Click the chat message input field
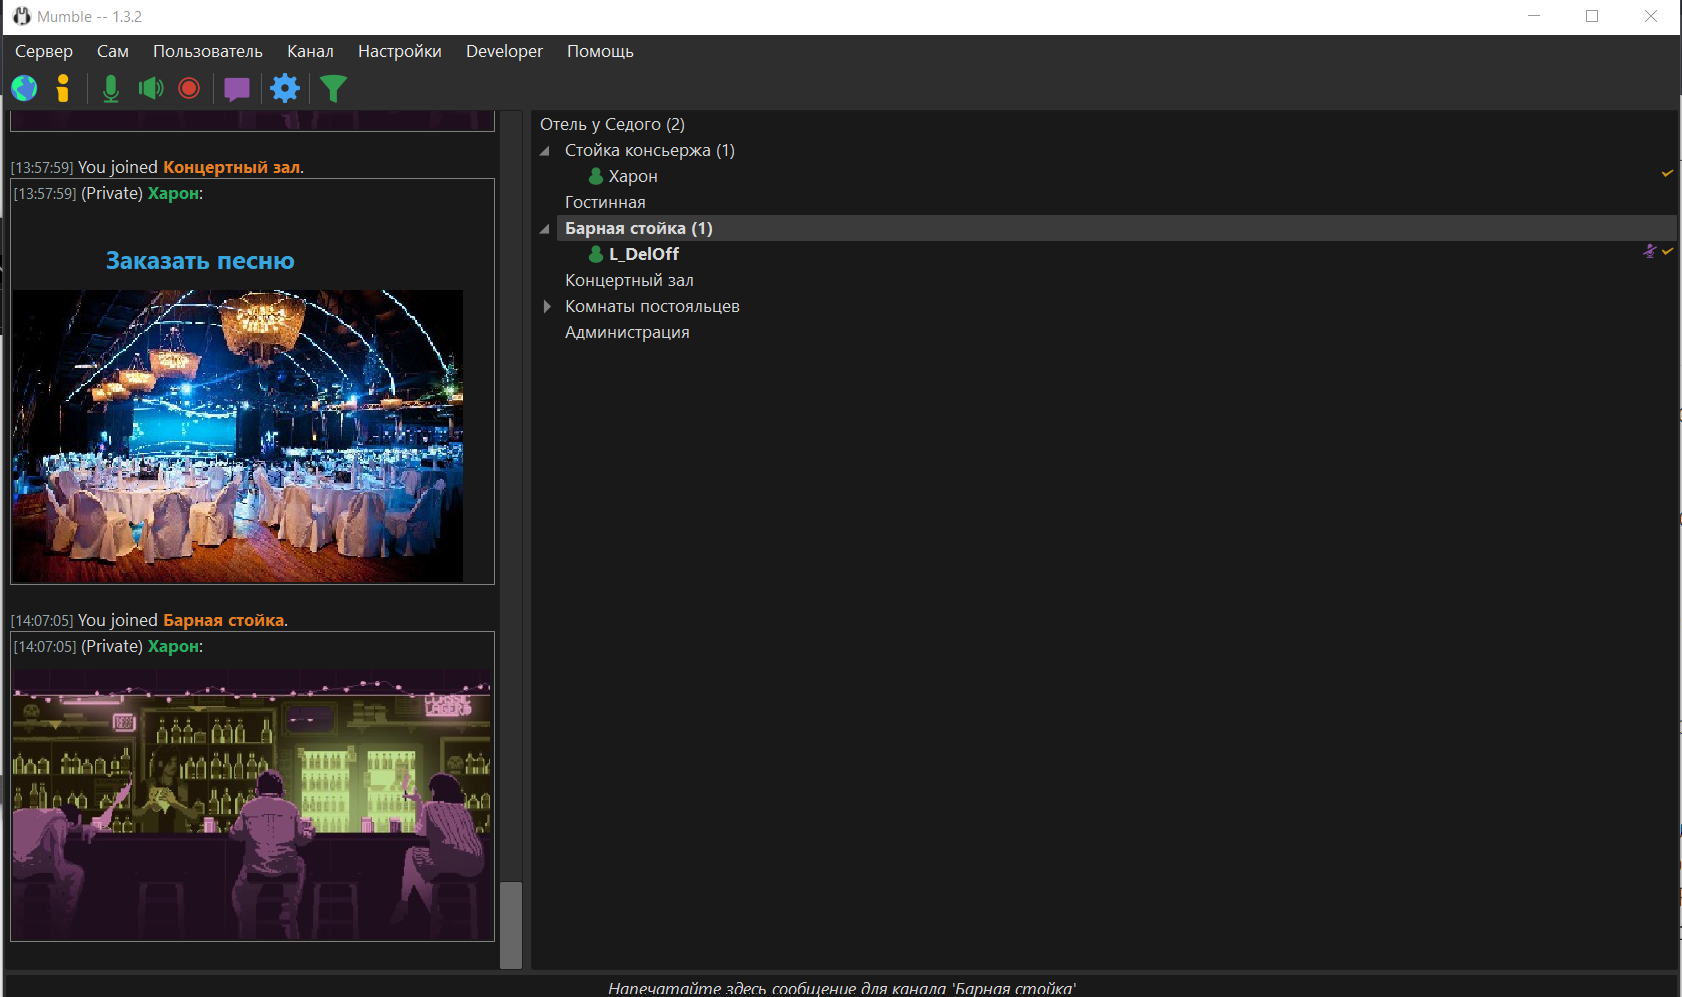 (840, 987)
